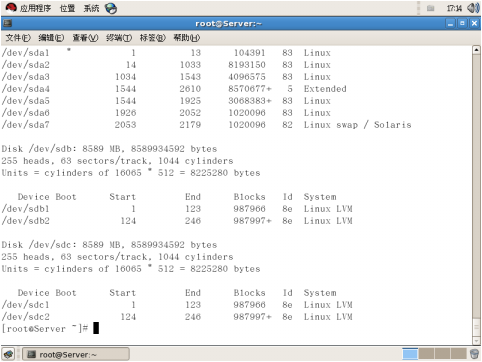Open the 文件(F) menu
The image size is (482, 362).
click(18, 38)
